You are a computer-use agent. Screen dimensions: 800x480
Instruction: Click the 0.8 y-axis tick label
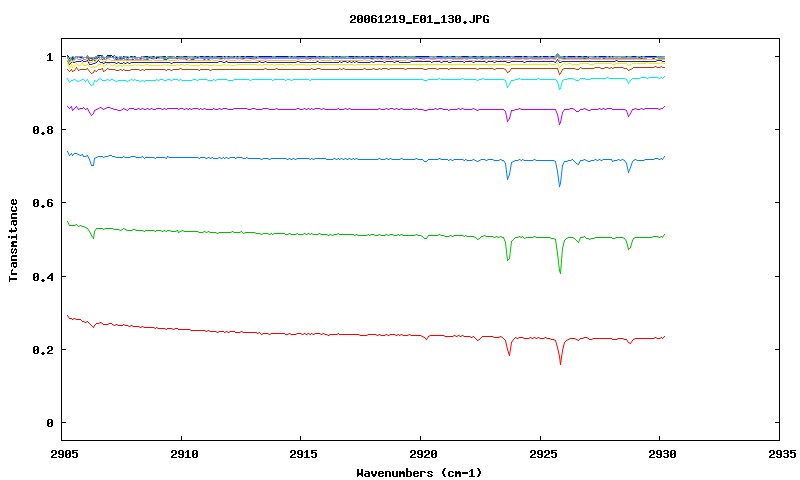point(43,130)
